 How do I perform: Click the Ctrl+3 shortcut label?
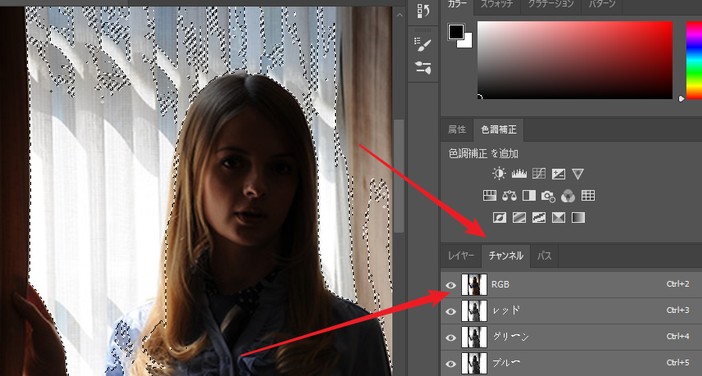[678, 310]
